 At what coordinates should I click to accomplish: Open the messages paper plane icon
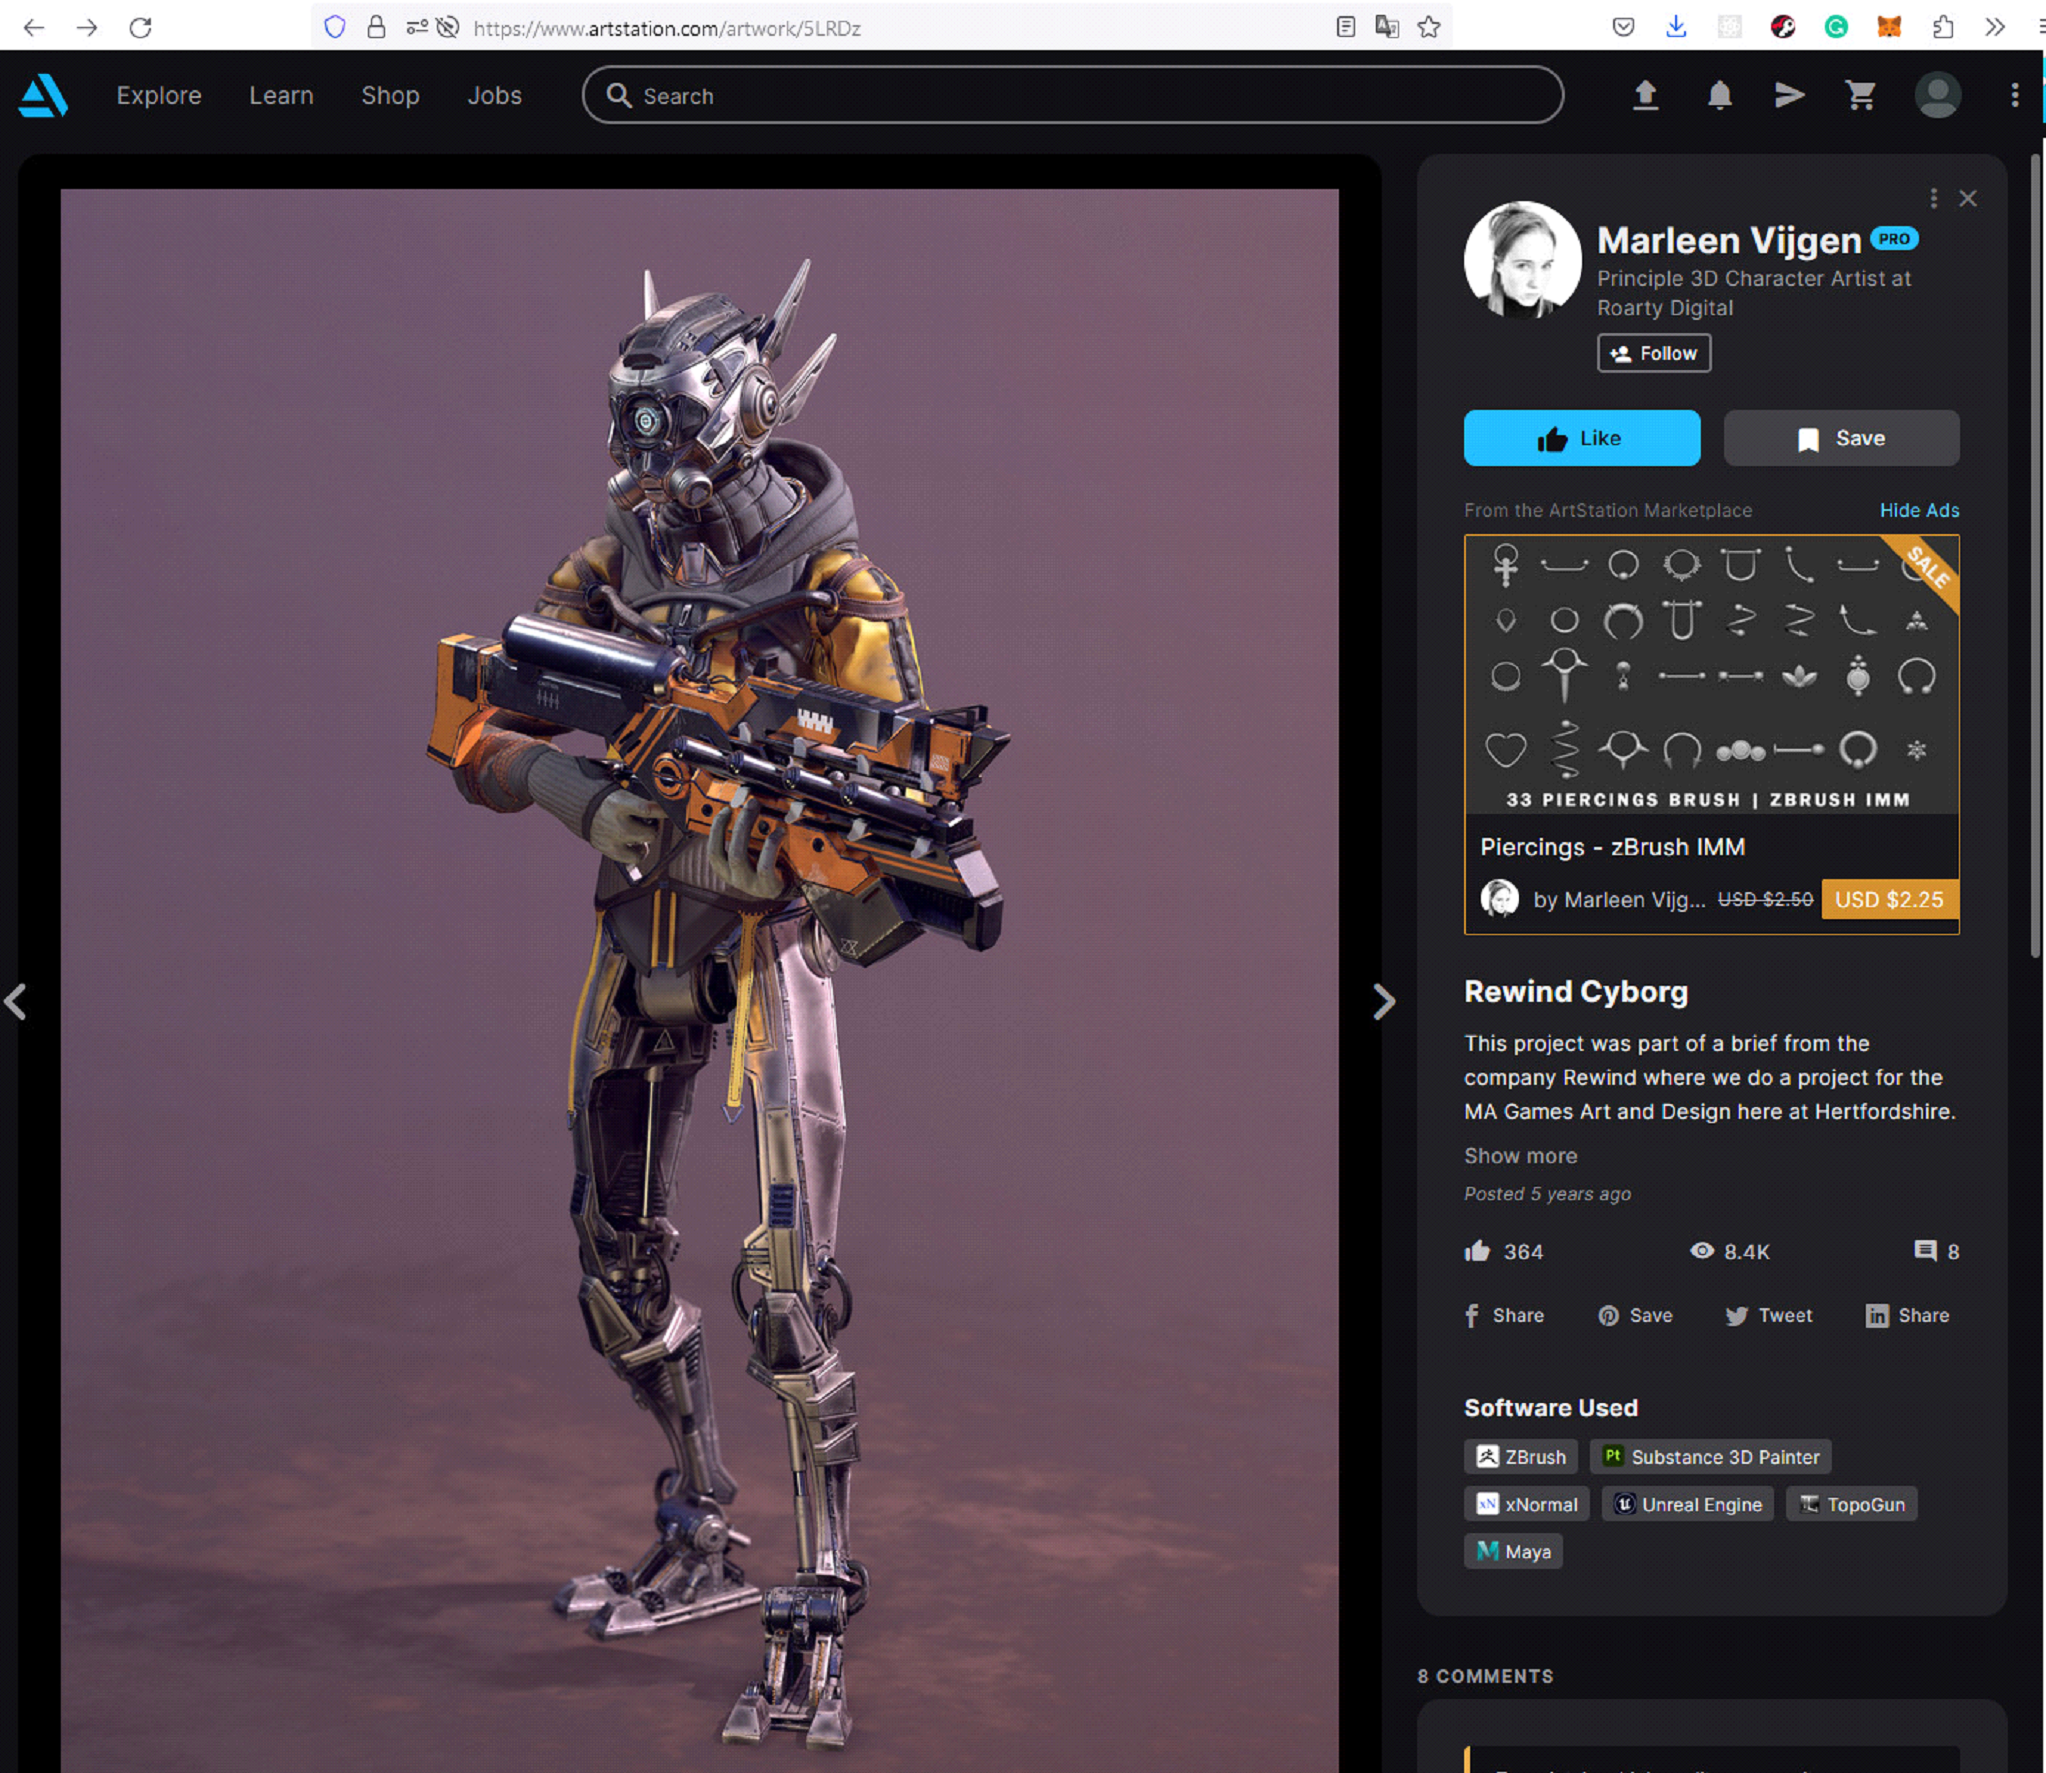[1789, 96]
